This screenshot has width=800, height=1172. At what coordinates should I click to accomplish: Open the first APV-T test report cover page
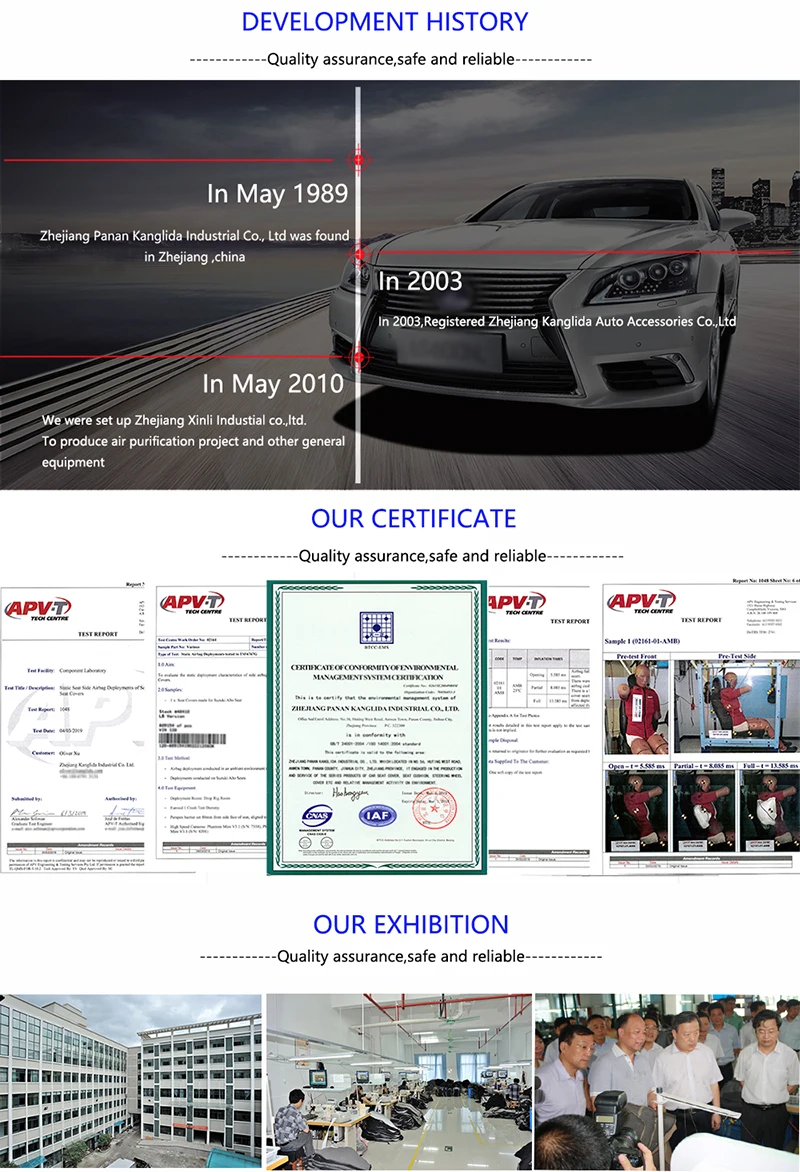[x=73, y=729]
